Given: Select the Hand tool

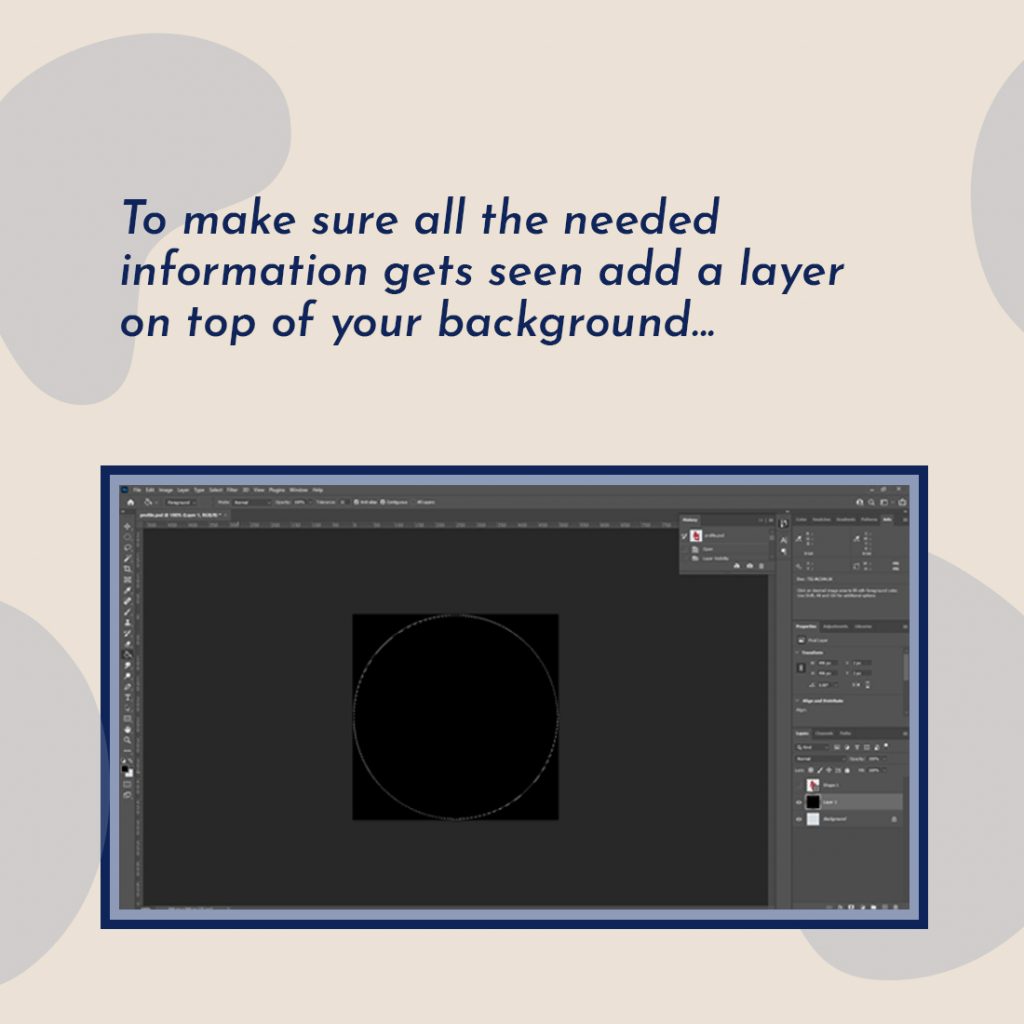Looking at the screenshot, I should click(x=127, y=729).
